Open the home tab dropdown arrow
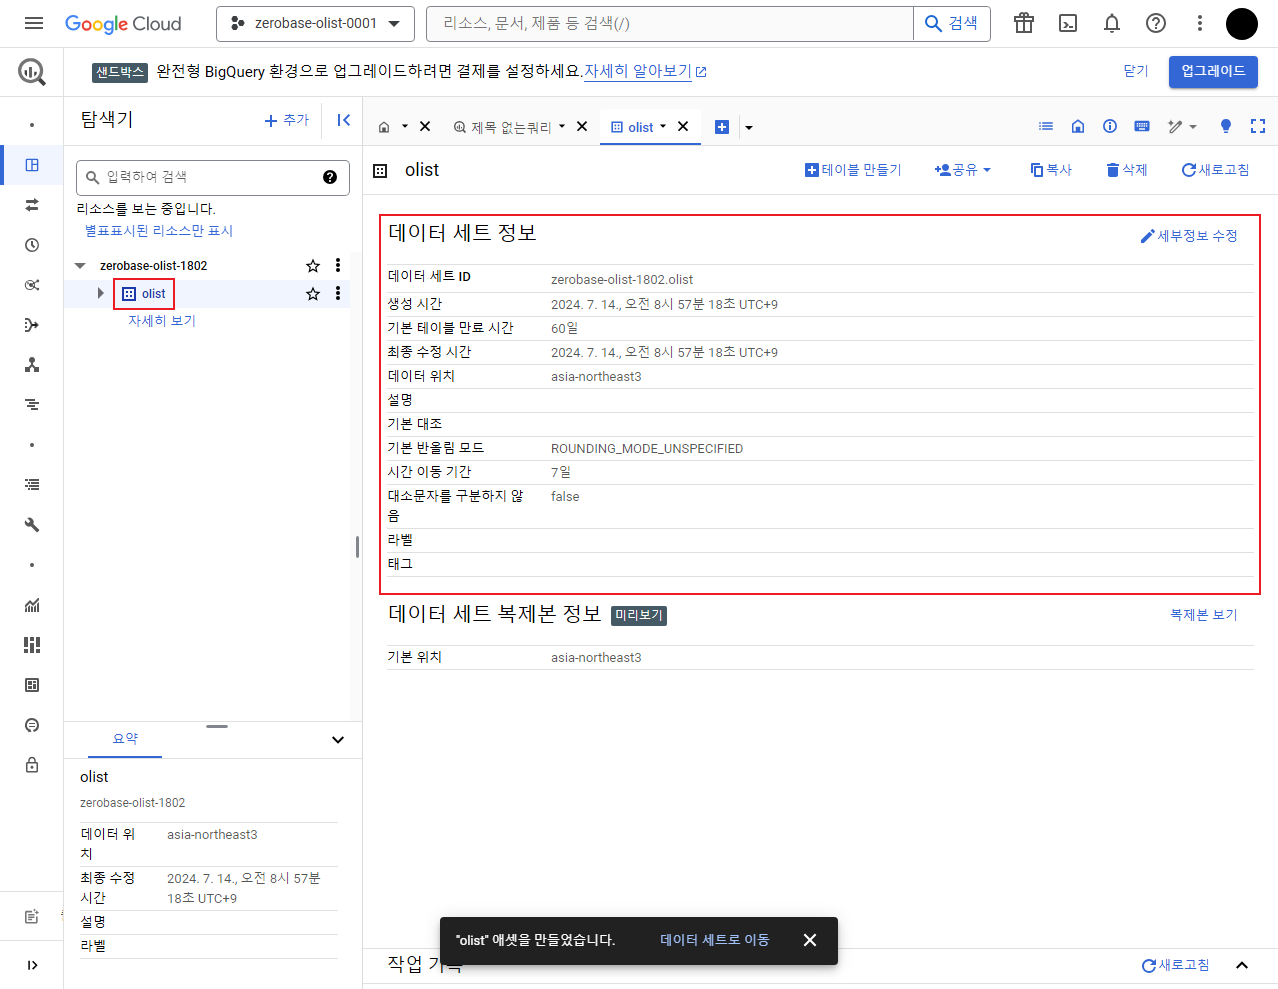The width and height of the screenshot is (1278, 989). [405, 127]
